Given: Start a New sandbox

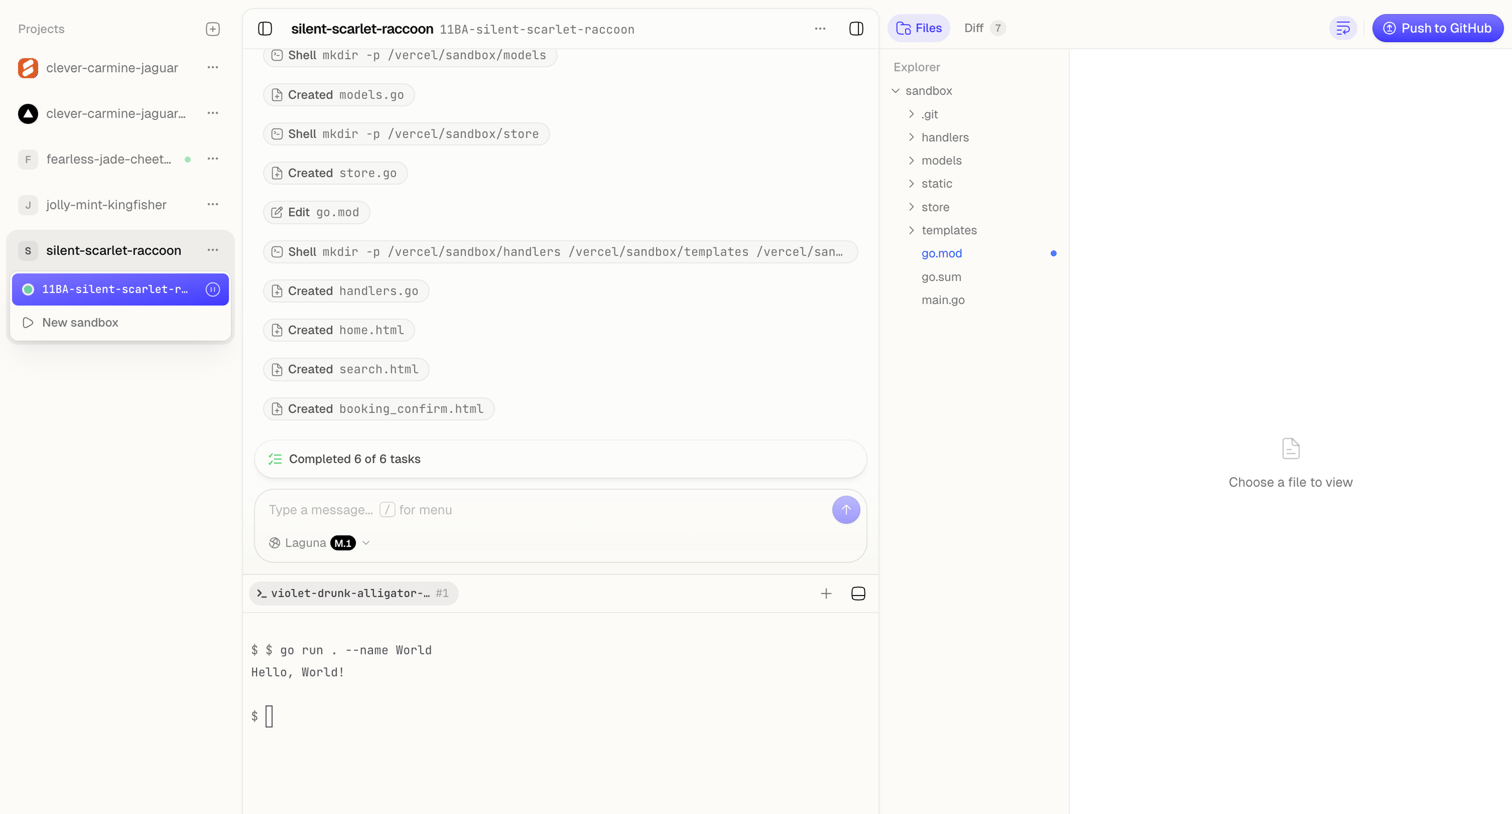Looking at the screenshot, I should pyautogui.click(x=120, y=323).
